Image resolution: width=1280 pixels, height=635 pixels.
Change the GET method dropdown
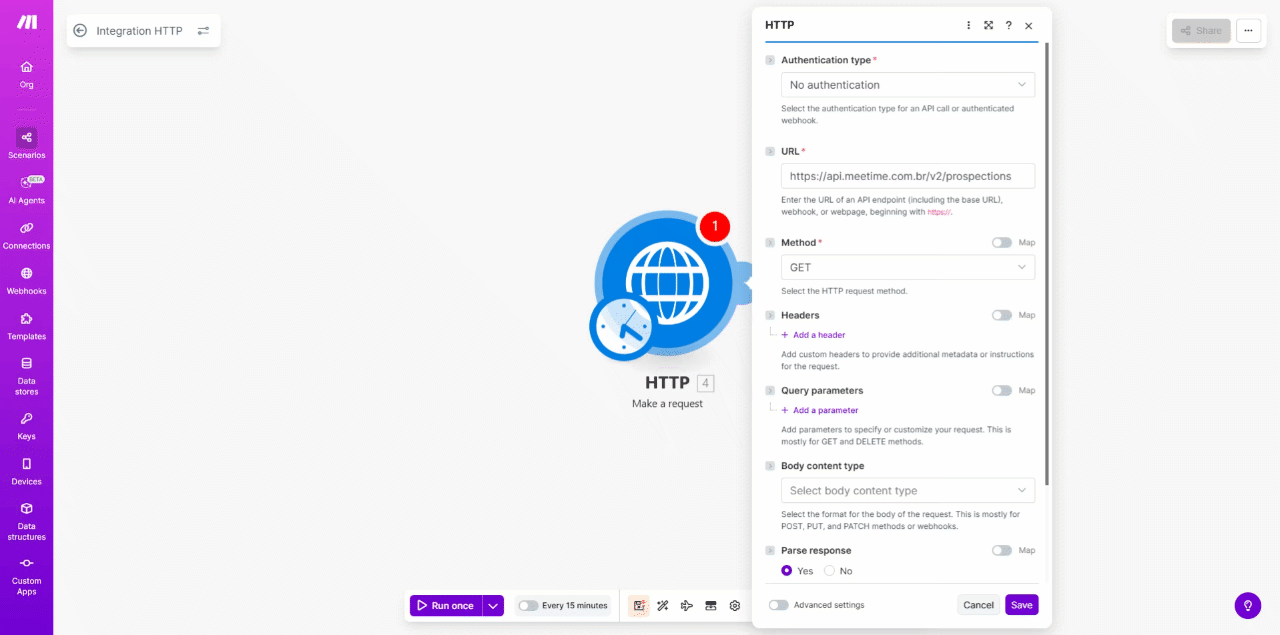[x=907, y=267]
